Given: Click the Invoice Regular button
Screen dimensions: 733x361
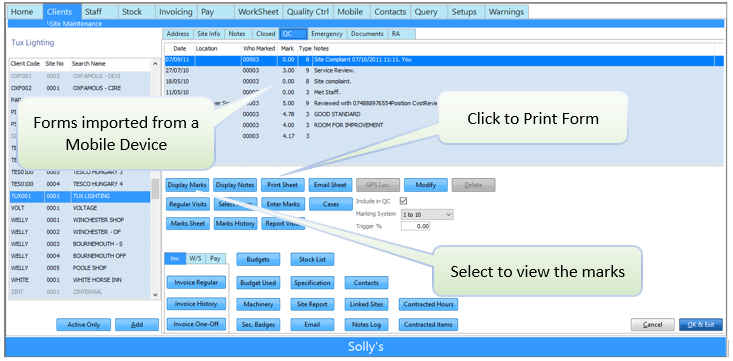Looking at the screenshot, I should pyautogui.click(x=196, y=282).
